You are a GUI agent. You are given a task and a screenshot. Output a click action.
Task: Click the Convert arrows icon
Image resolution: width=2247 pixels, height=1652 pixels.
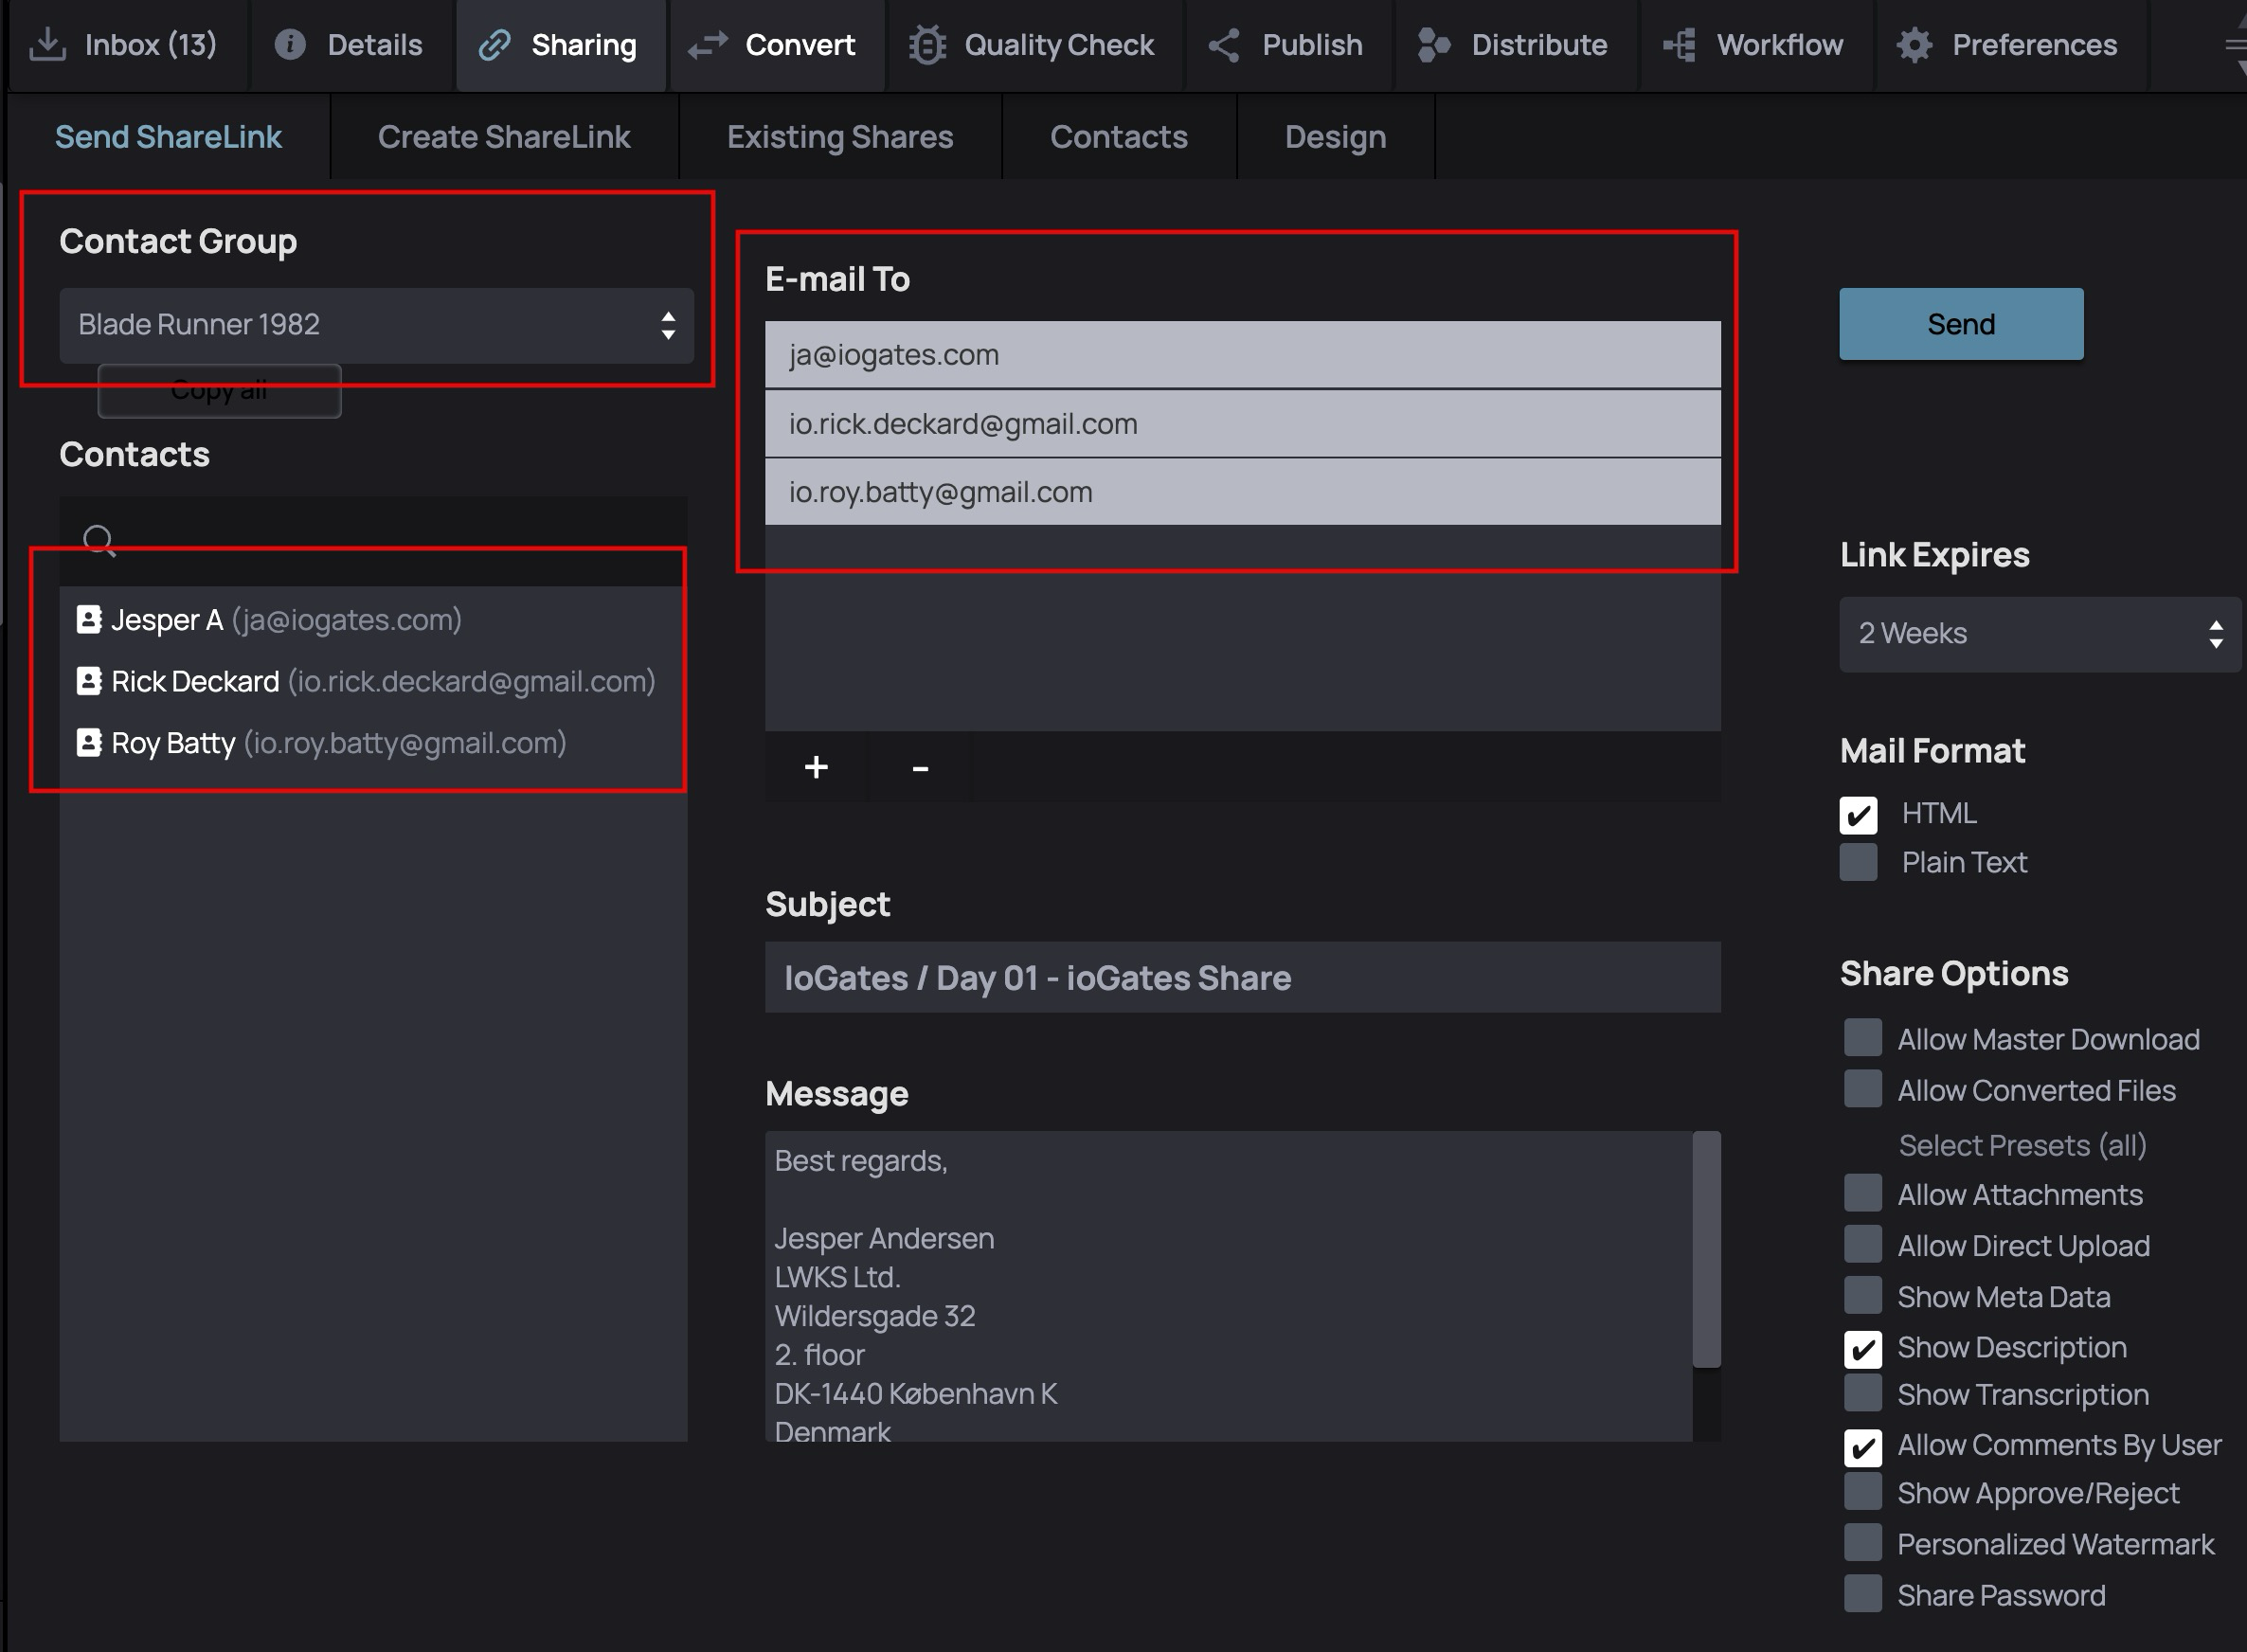[708, 45]
